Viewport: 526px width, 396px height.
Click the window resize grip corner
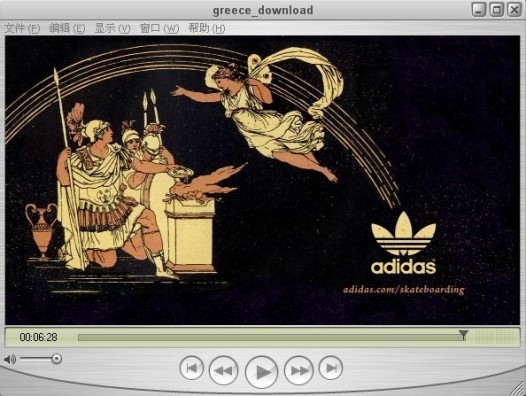pos(518,389)
